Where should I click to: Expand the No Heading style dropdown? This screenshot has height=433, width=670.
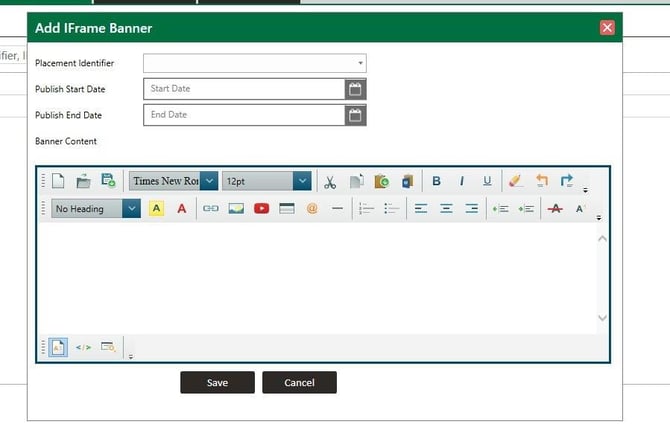tap(131, 209)
